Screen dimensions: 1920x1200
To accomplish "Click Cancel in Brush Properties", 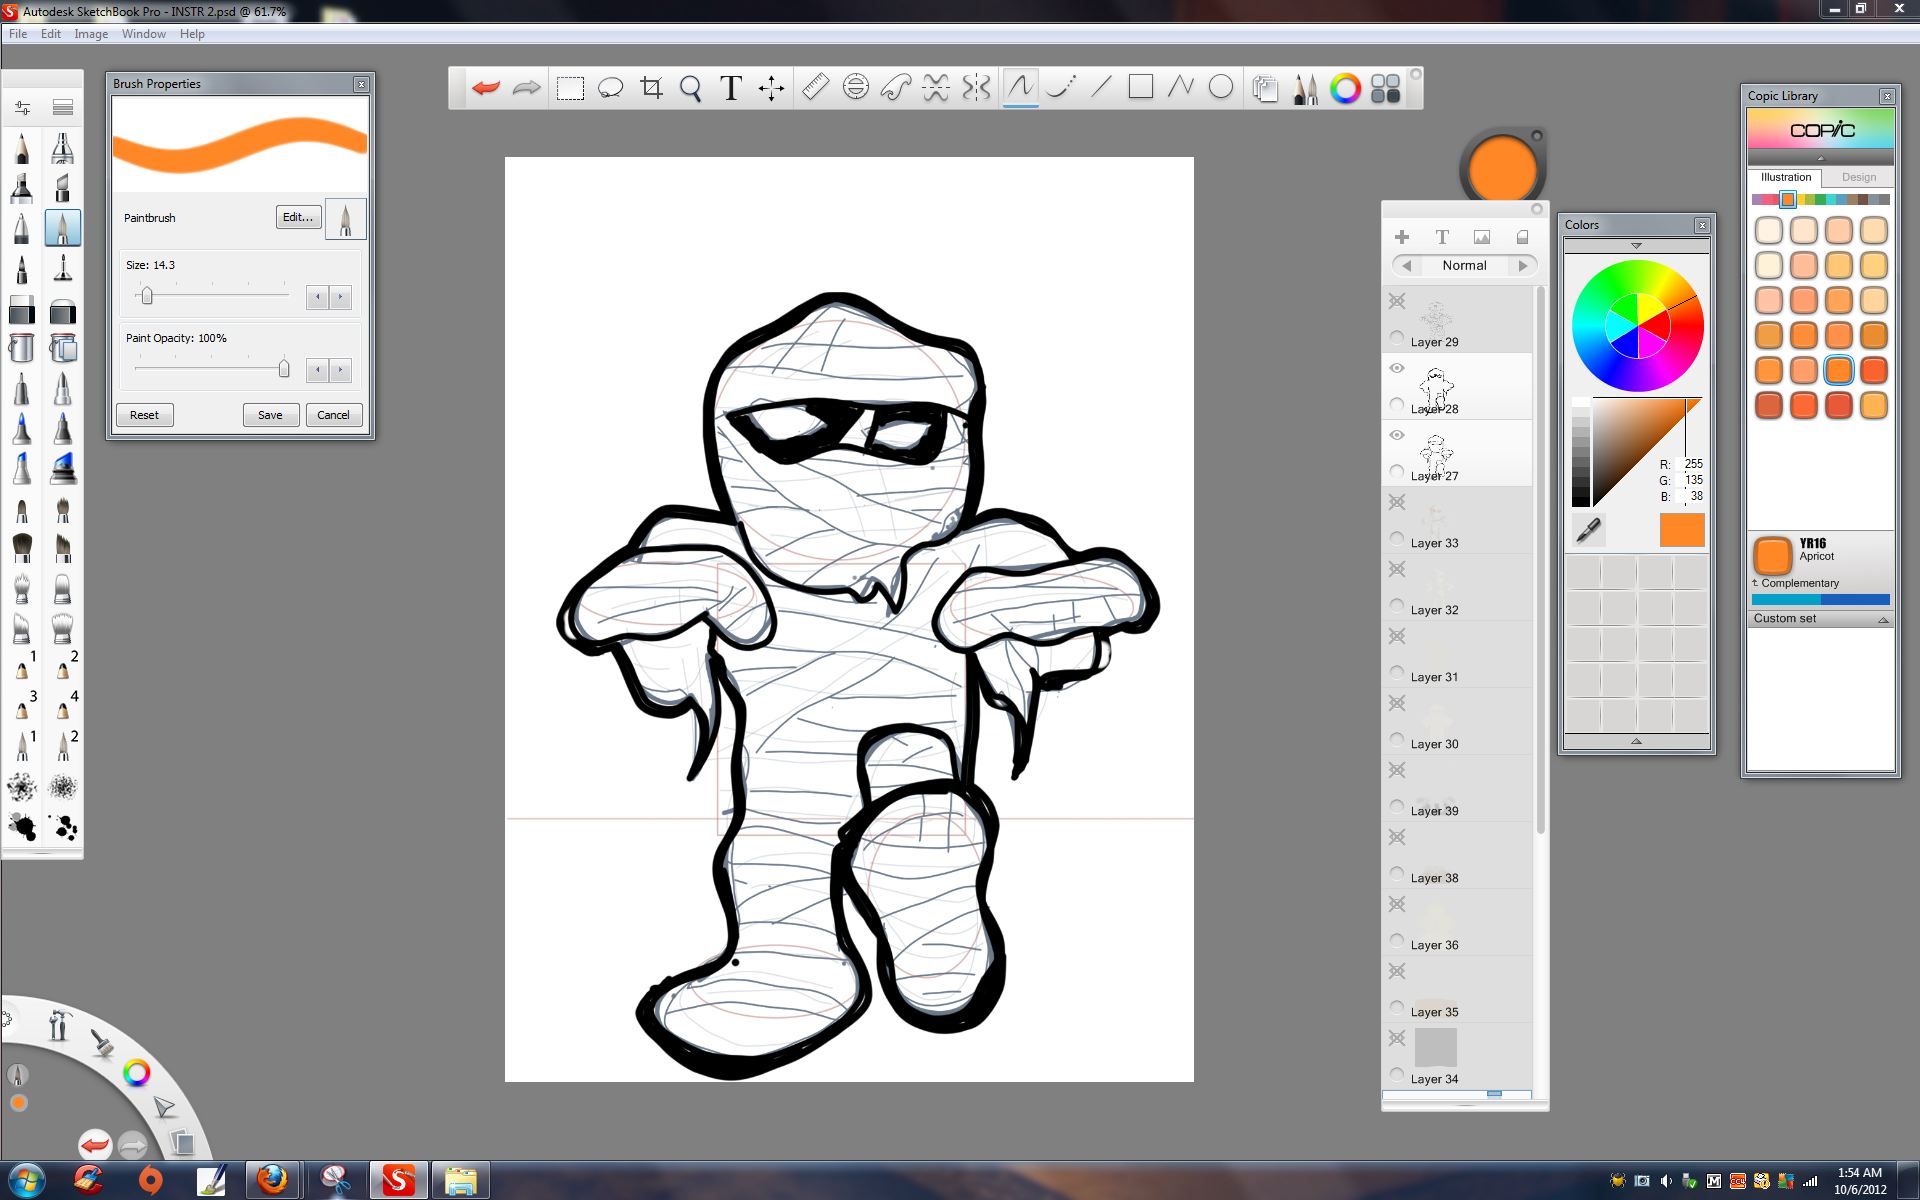I will (x=333, y=415).
